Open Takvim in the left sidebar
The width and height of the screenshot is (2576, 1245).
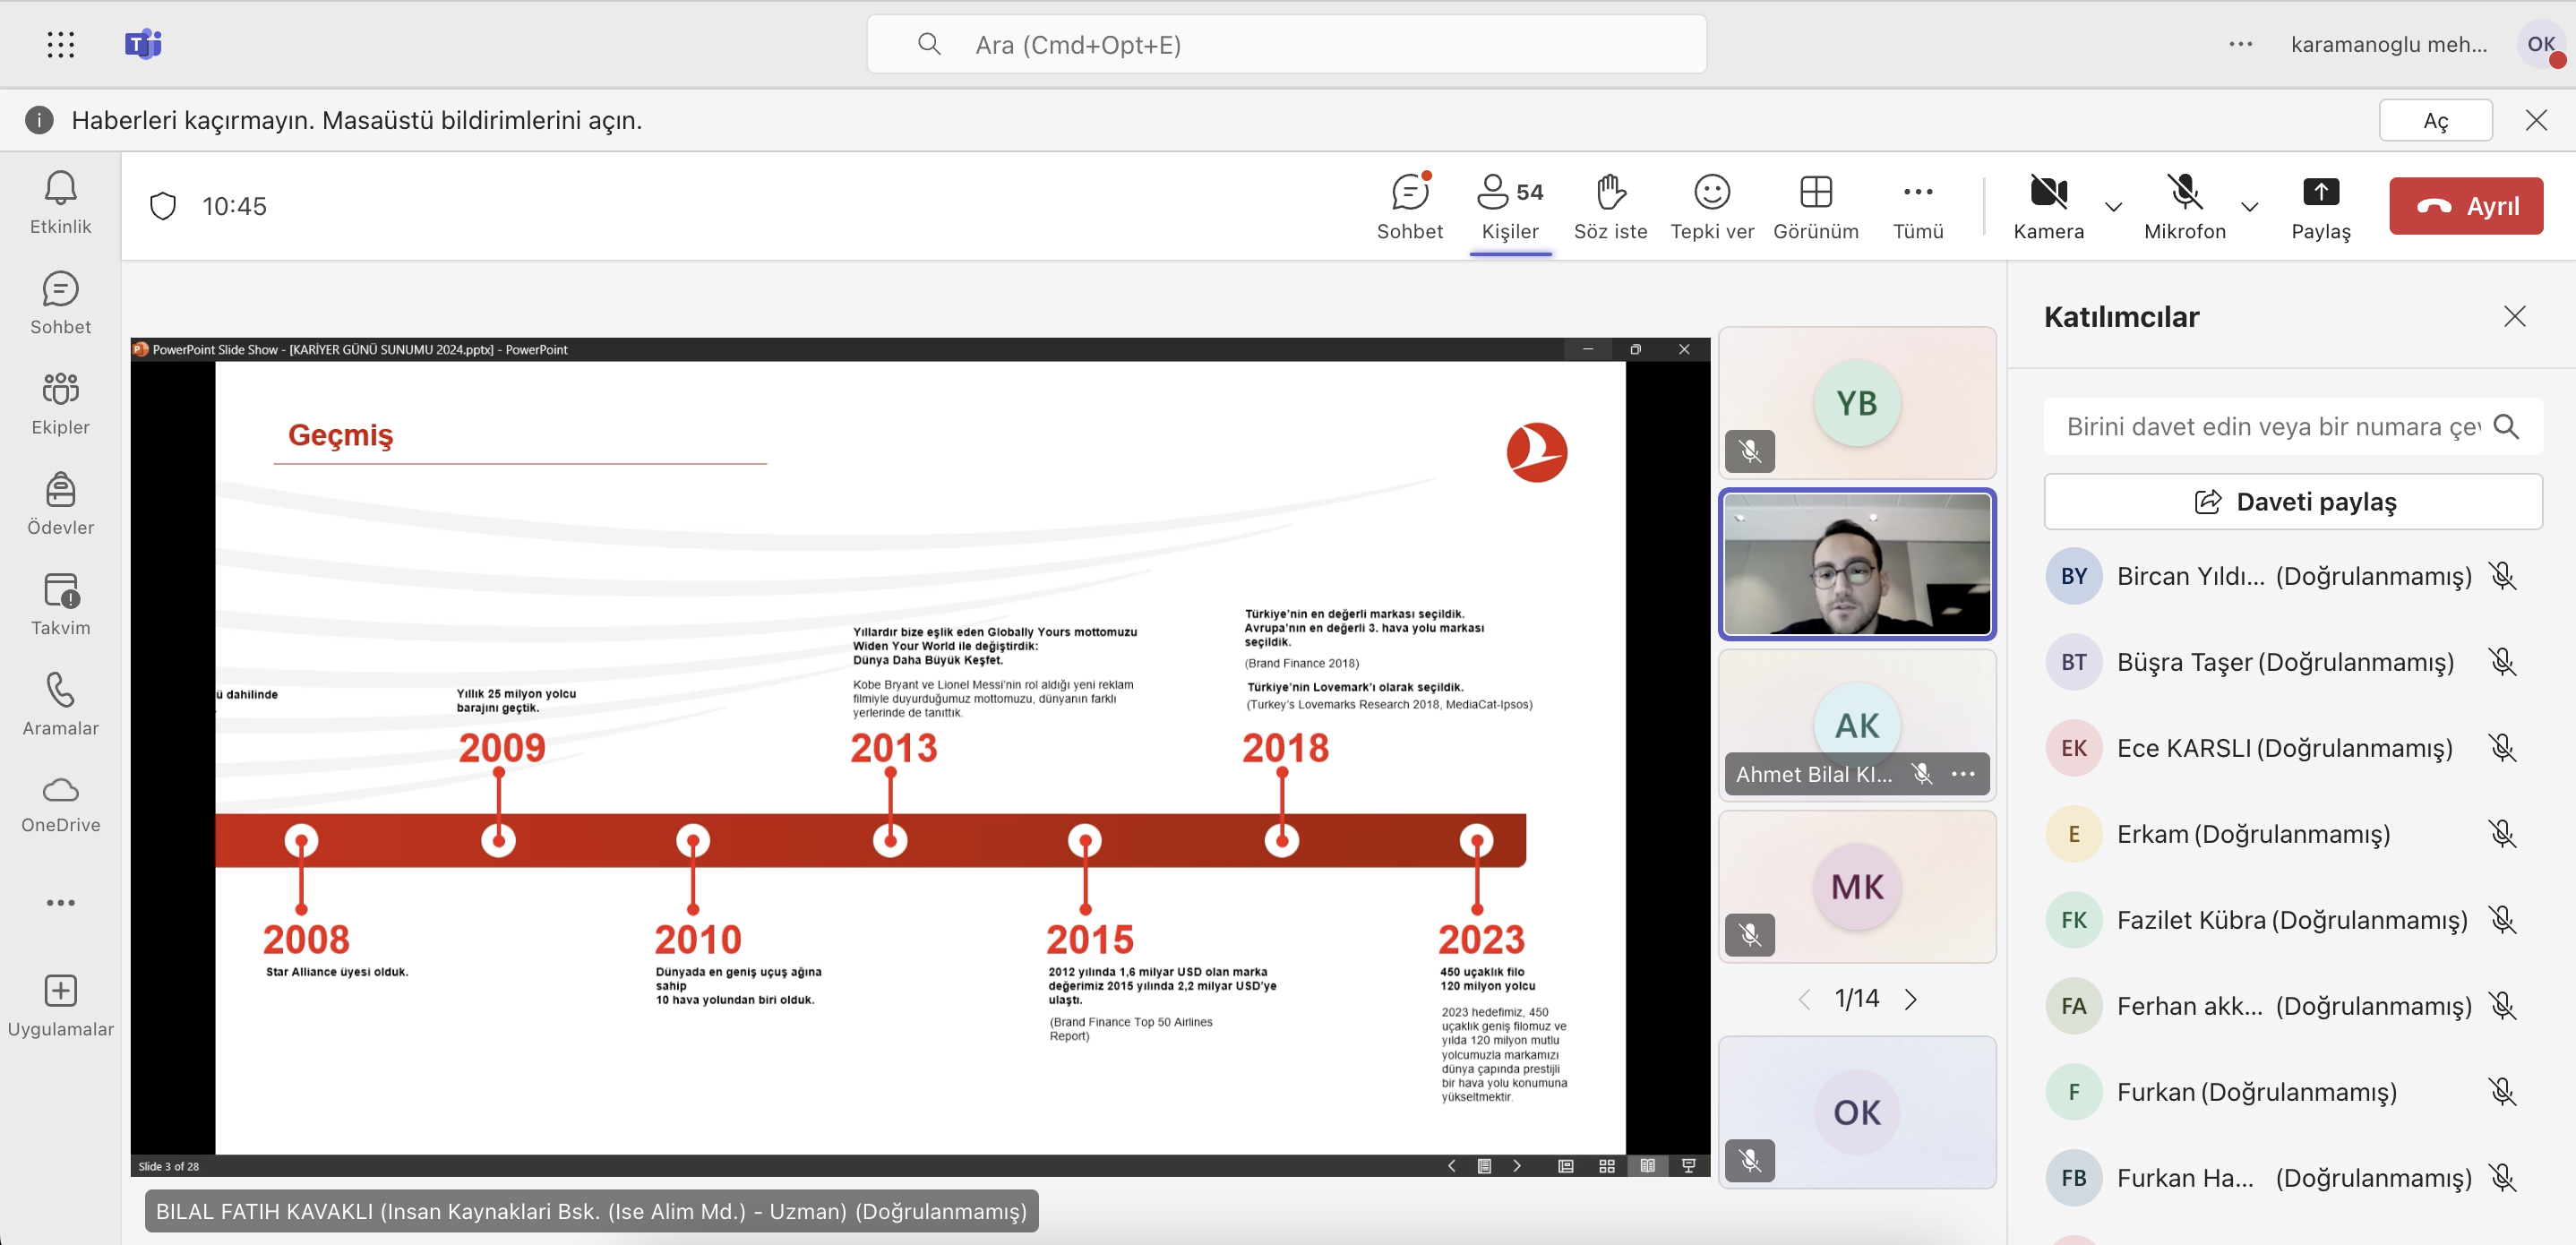coord(60,603)
